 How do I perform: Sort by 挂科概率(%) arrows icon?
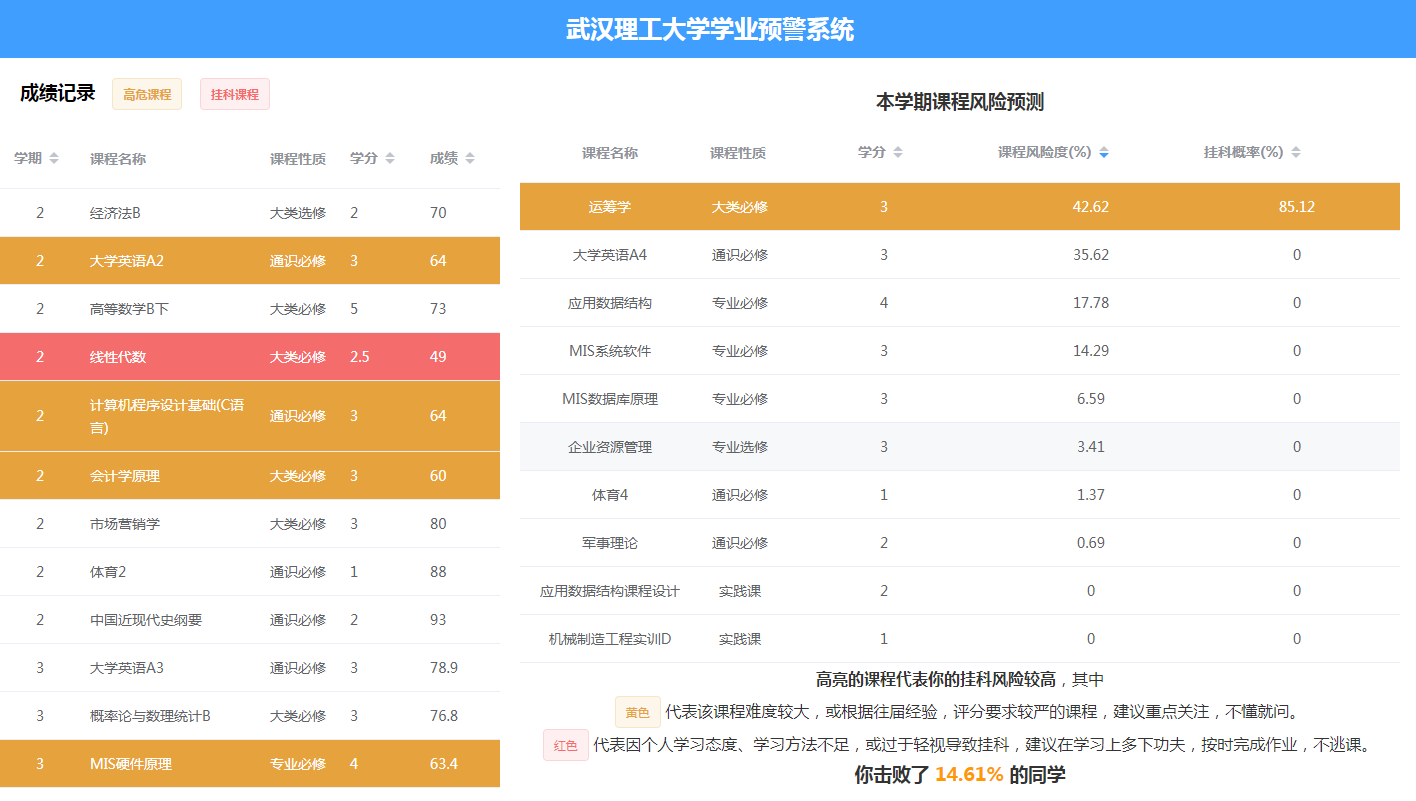click(x=1296, y=153)
